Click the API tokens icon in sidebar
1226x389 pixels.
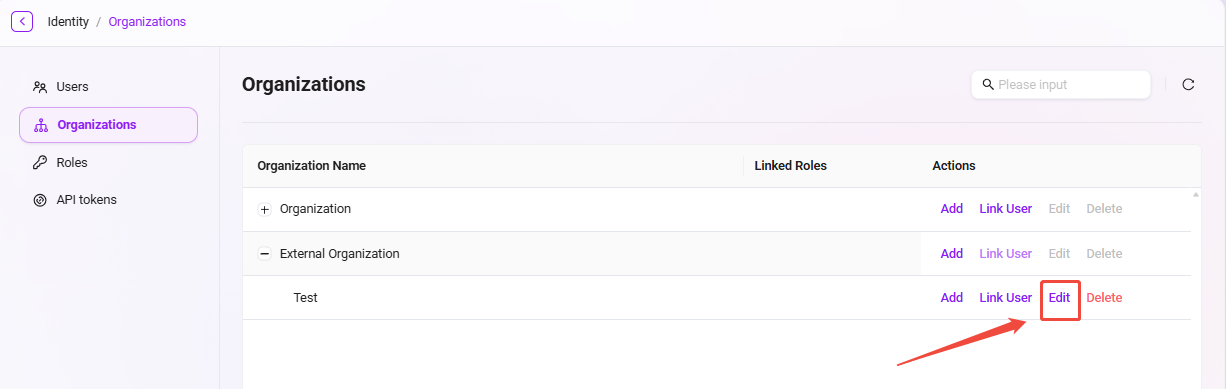pos(40,200)
